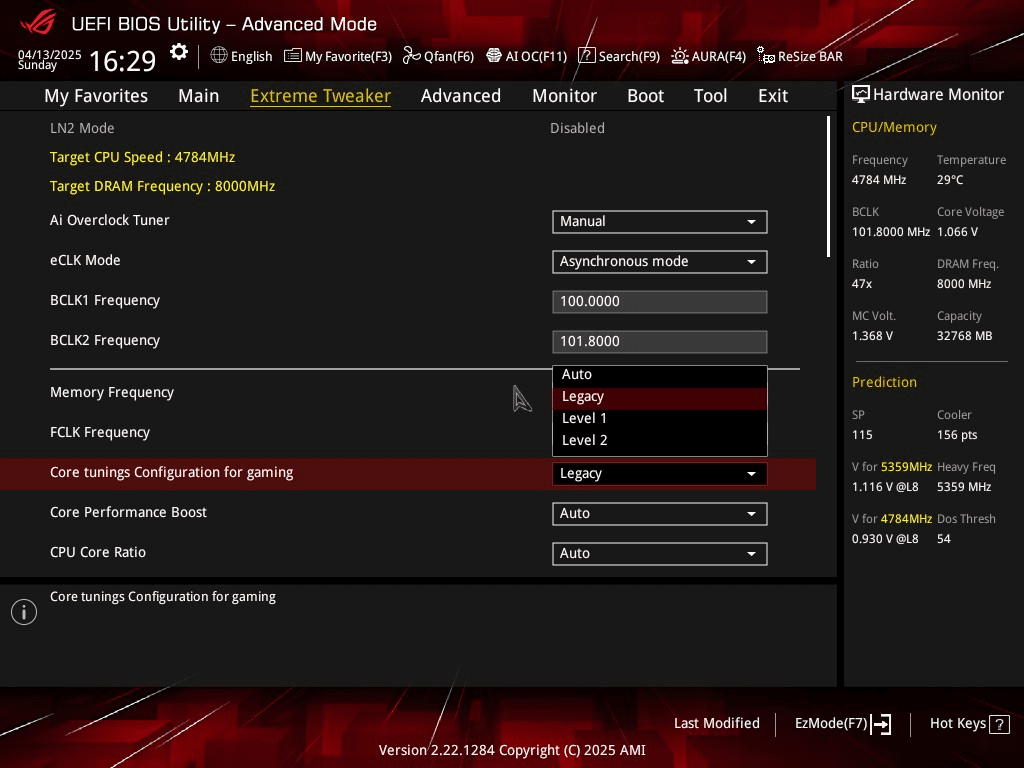Switch to Main tab

click(x=199, y=95)
